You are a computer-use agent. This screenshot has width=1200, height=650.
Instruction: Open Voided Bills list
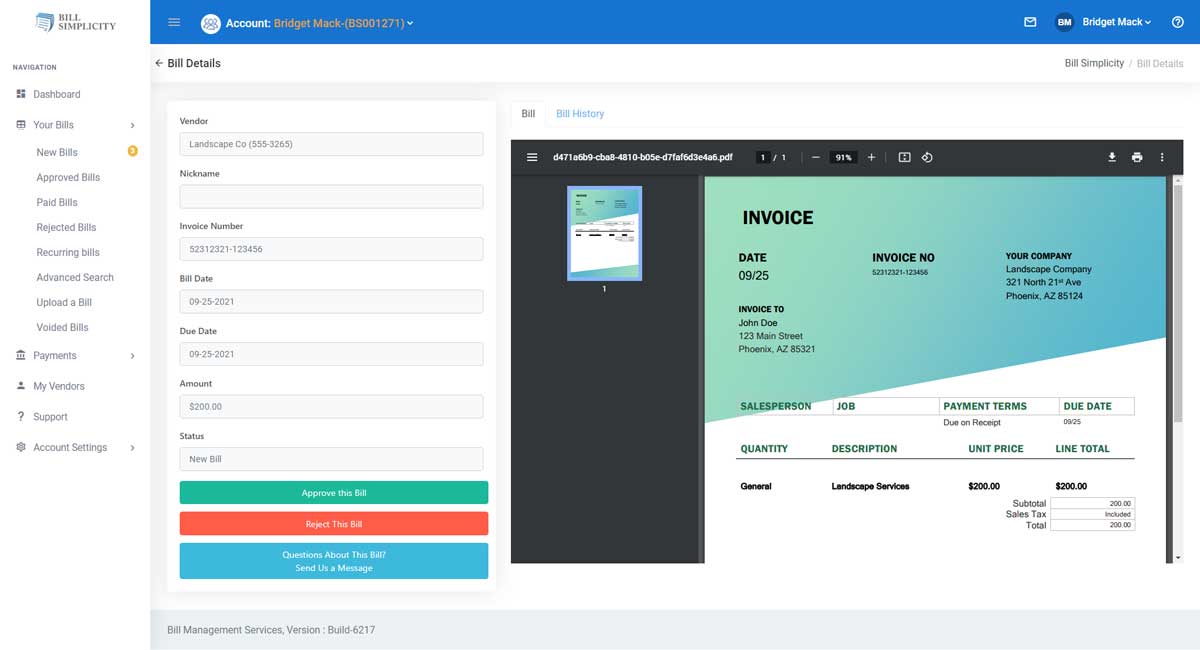point(62,327)
